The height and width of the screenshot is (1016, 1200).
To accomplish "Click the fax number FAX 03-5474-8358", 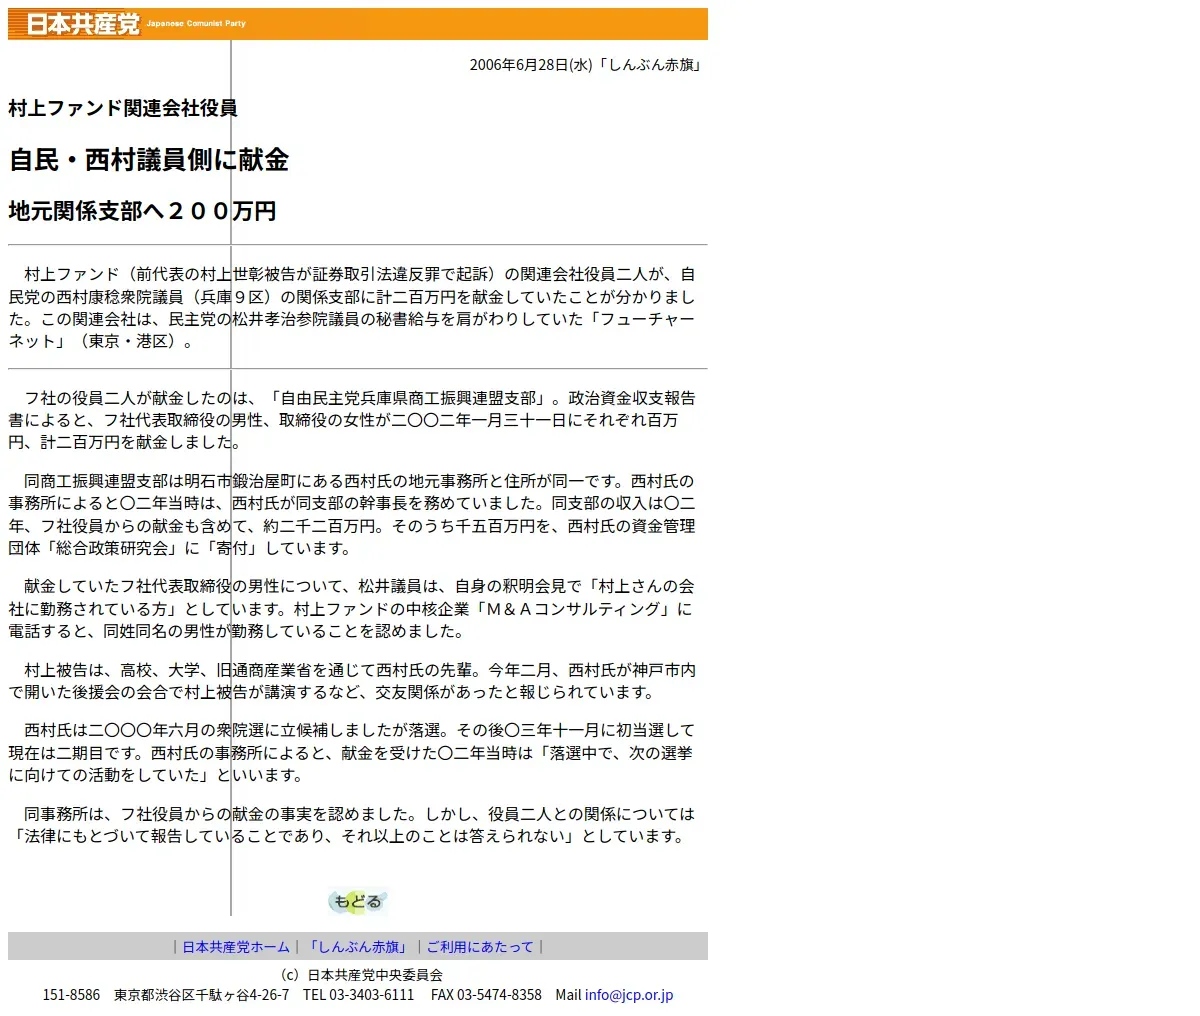I will pyautogui.click(x=487, y=995).
